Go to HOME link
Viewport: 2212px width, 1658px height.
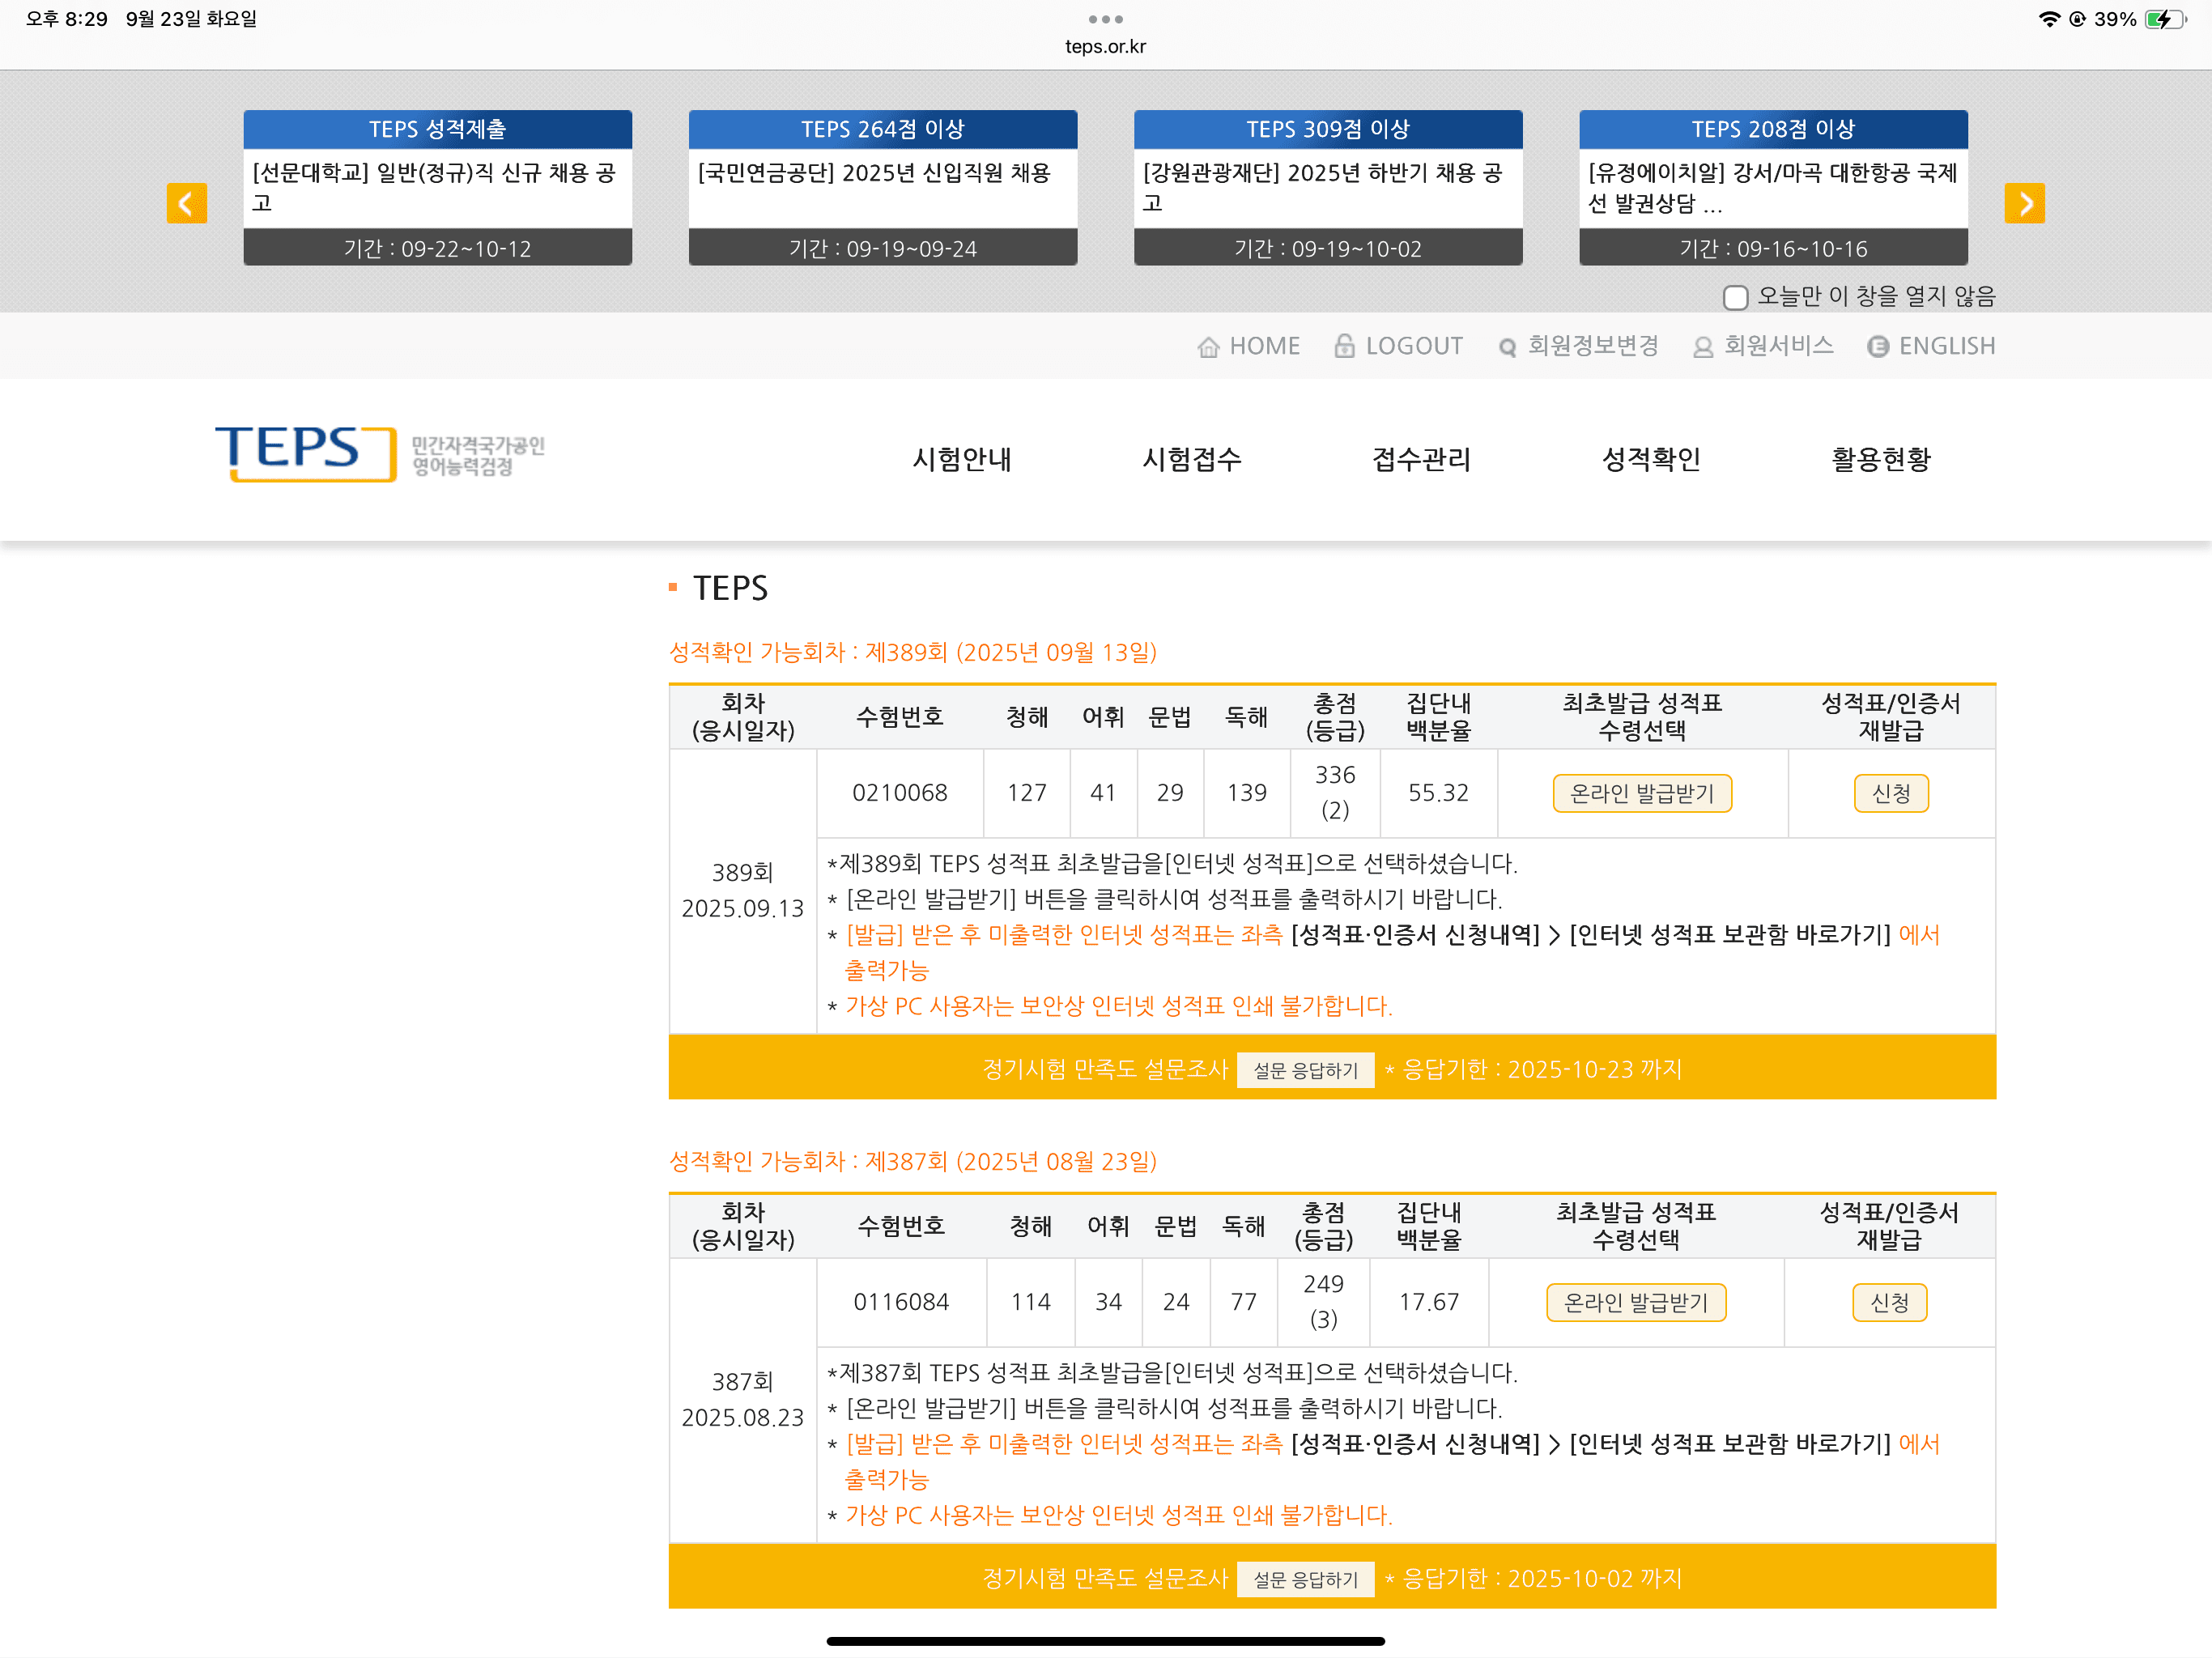coord(1264,346)
